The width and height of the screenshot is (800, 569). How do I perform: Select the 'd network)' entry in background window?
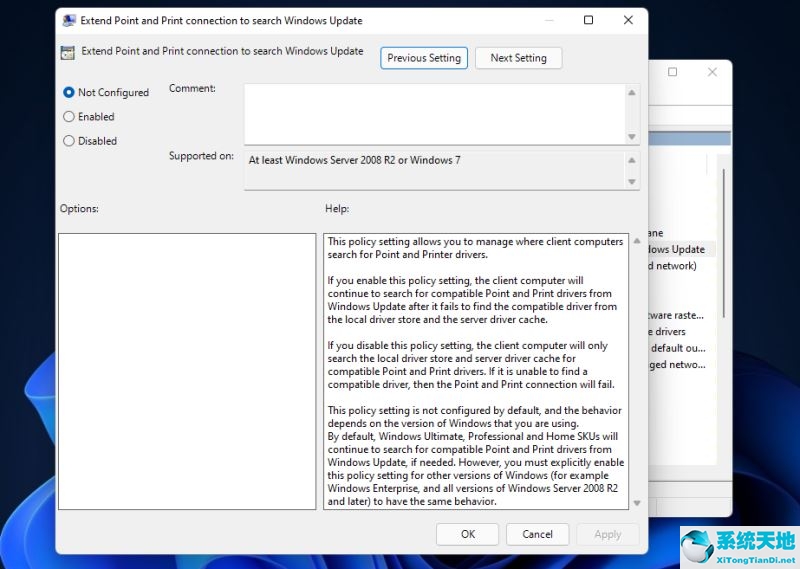tap(672, 266)
